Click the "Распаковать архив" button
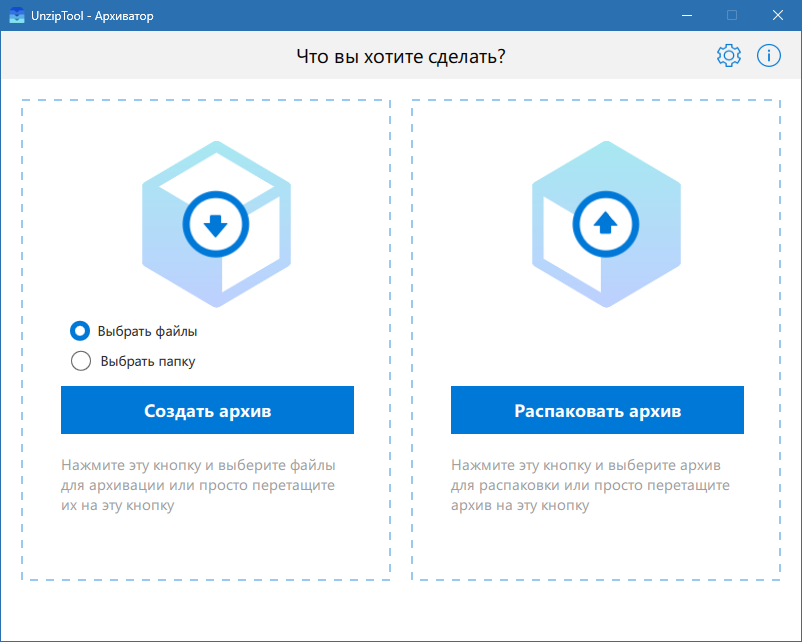The image size is (802, 642). [x=597, y=409]
